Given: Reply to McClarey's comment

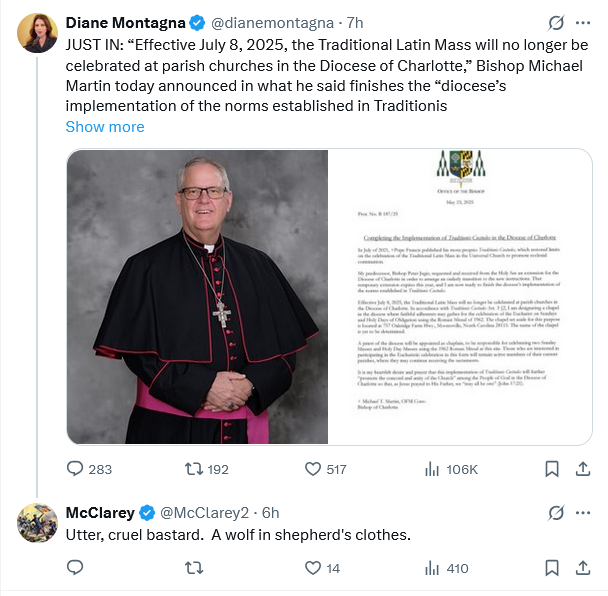Looking at the screenshot, I should coord(75,568).
